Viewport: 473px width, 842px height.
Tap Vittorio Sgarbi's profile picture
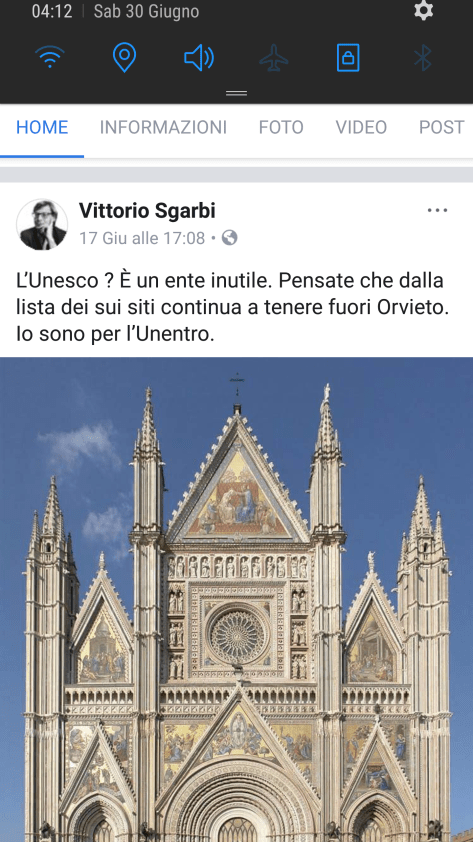(42, 224)
